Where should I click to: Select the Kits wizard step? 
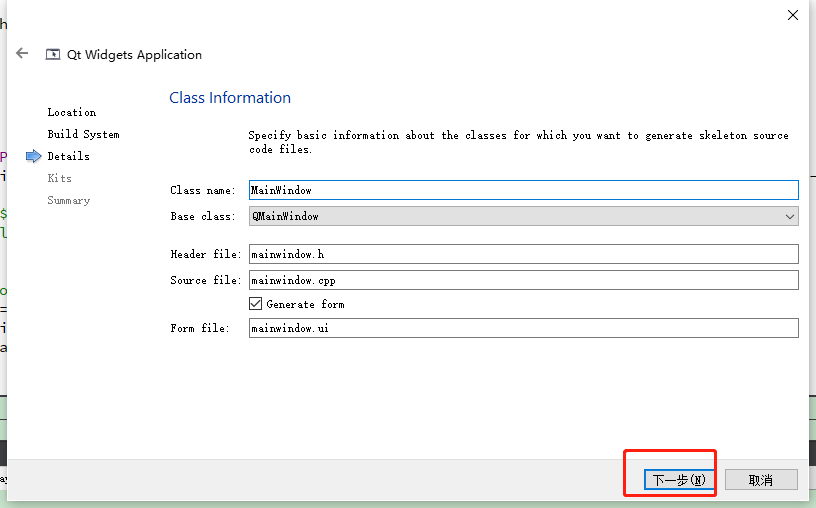(59, 178)
